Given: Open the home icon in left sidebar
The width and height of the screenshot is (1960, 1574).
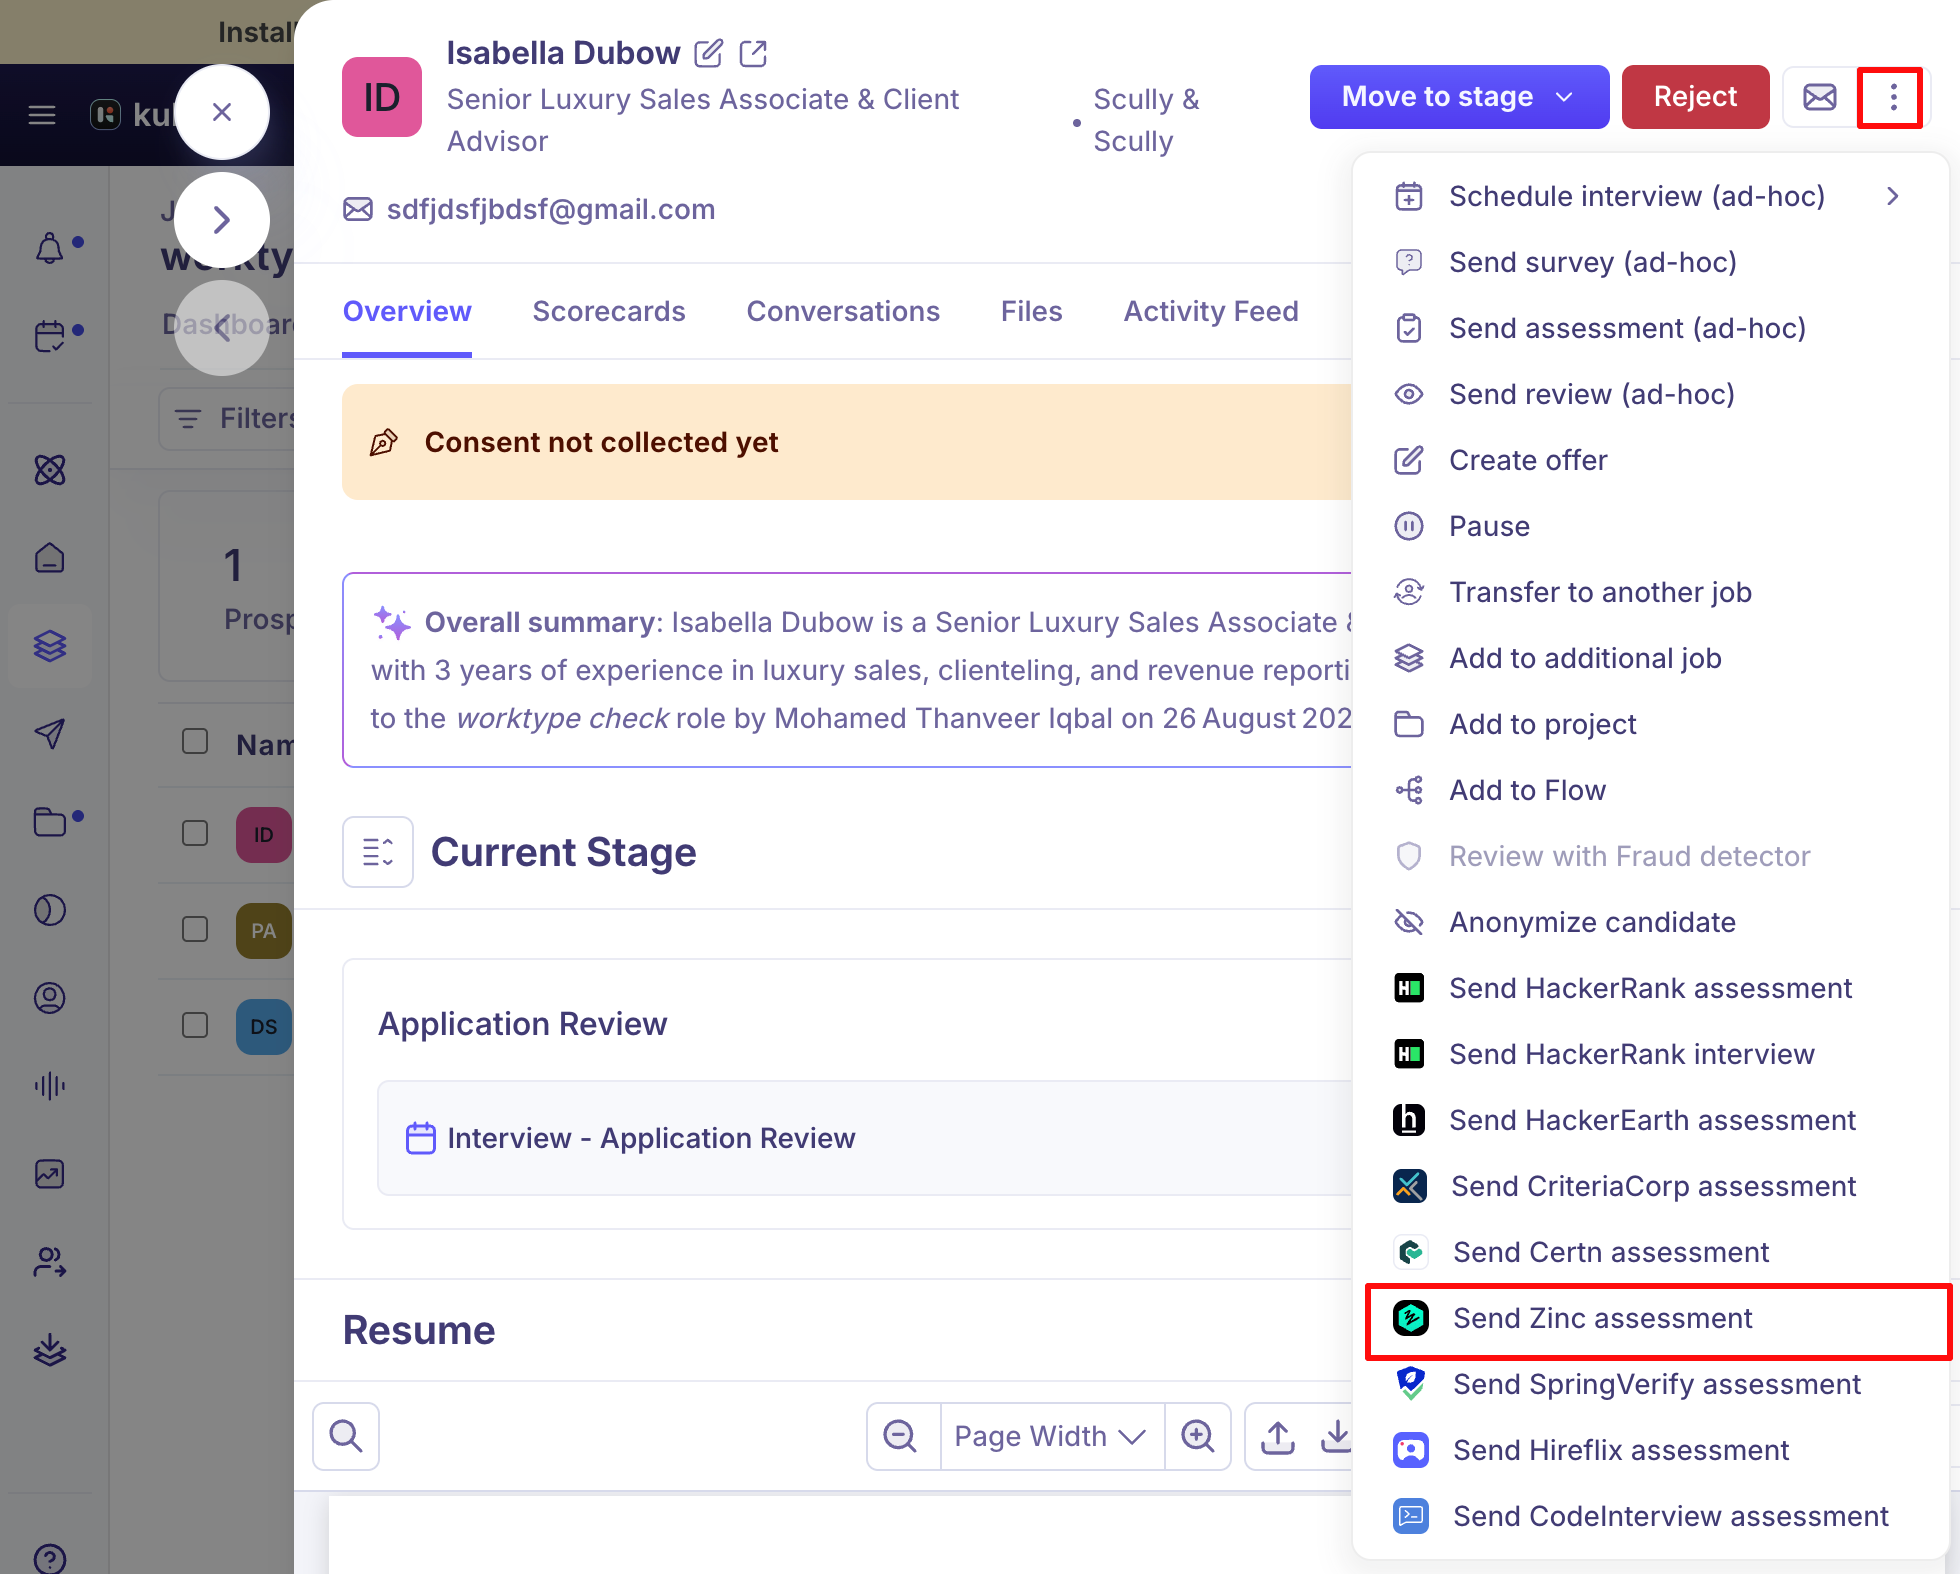Looking at the screenshot, I should coord(50,557).
